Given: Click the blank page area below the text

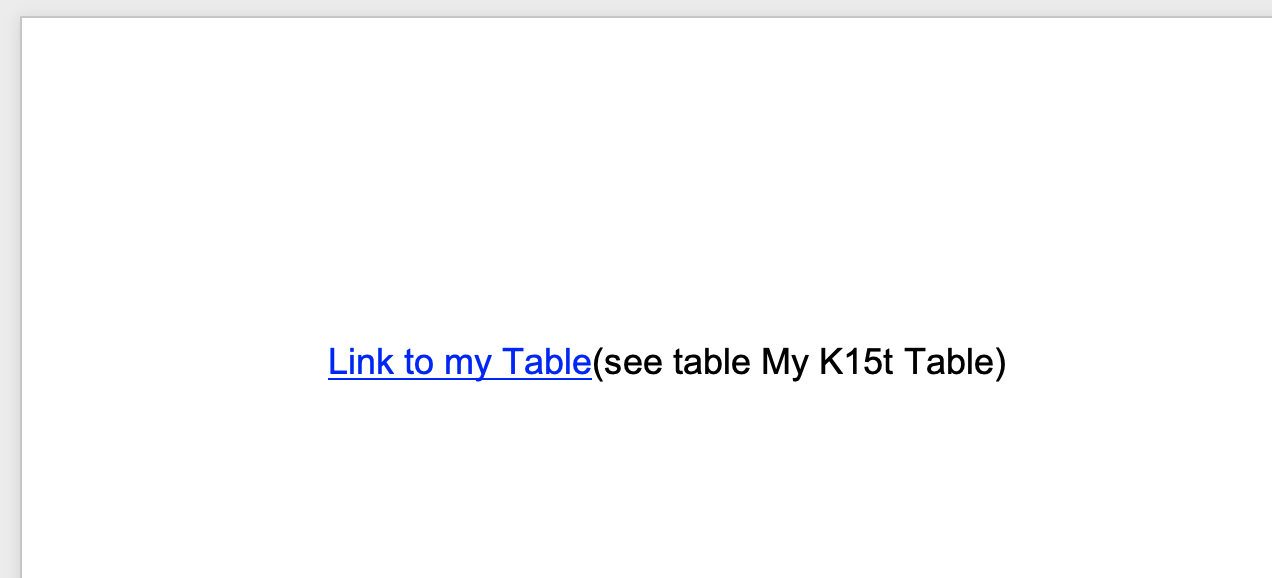Looking at the screenshot, I should tap(640, 480).
